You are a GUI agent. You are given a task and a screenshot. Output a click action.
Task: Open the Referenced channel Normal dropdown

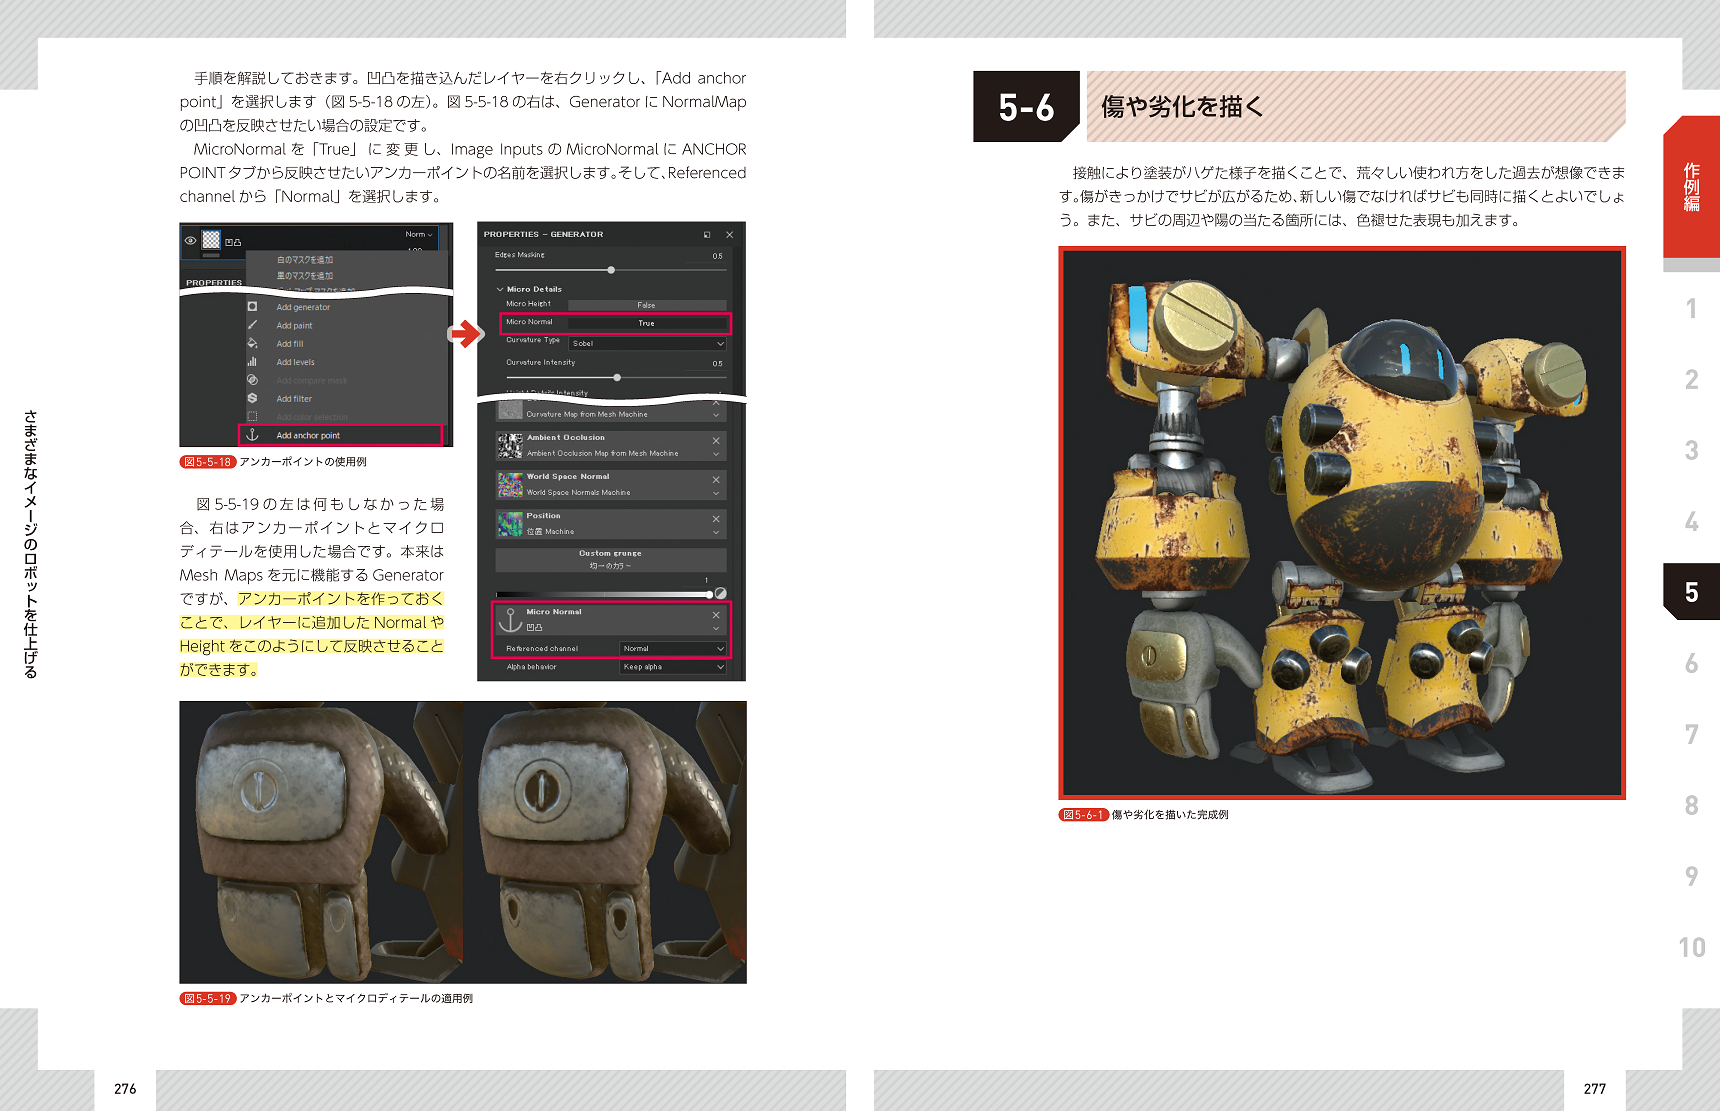tap(672, 649)
